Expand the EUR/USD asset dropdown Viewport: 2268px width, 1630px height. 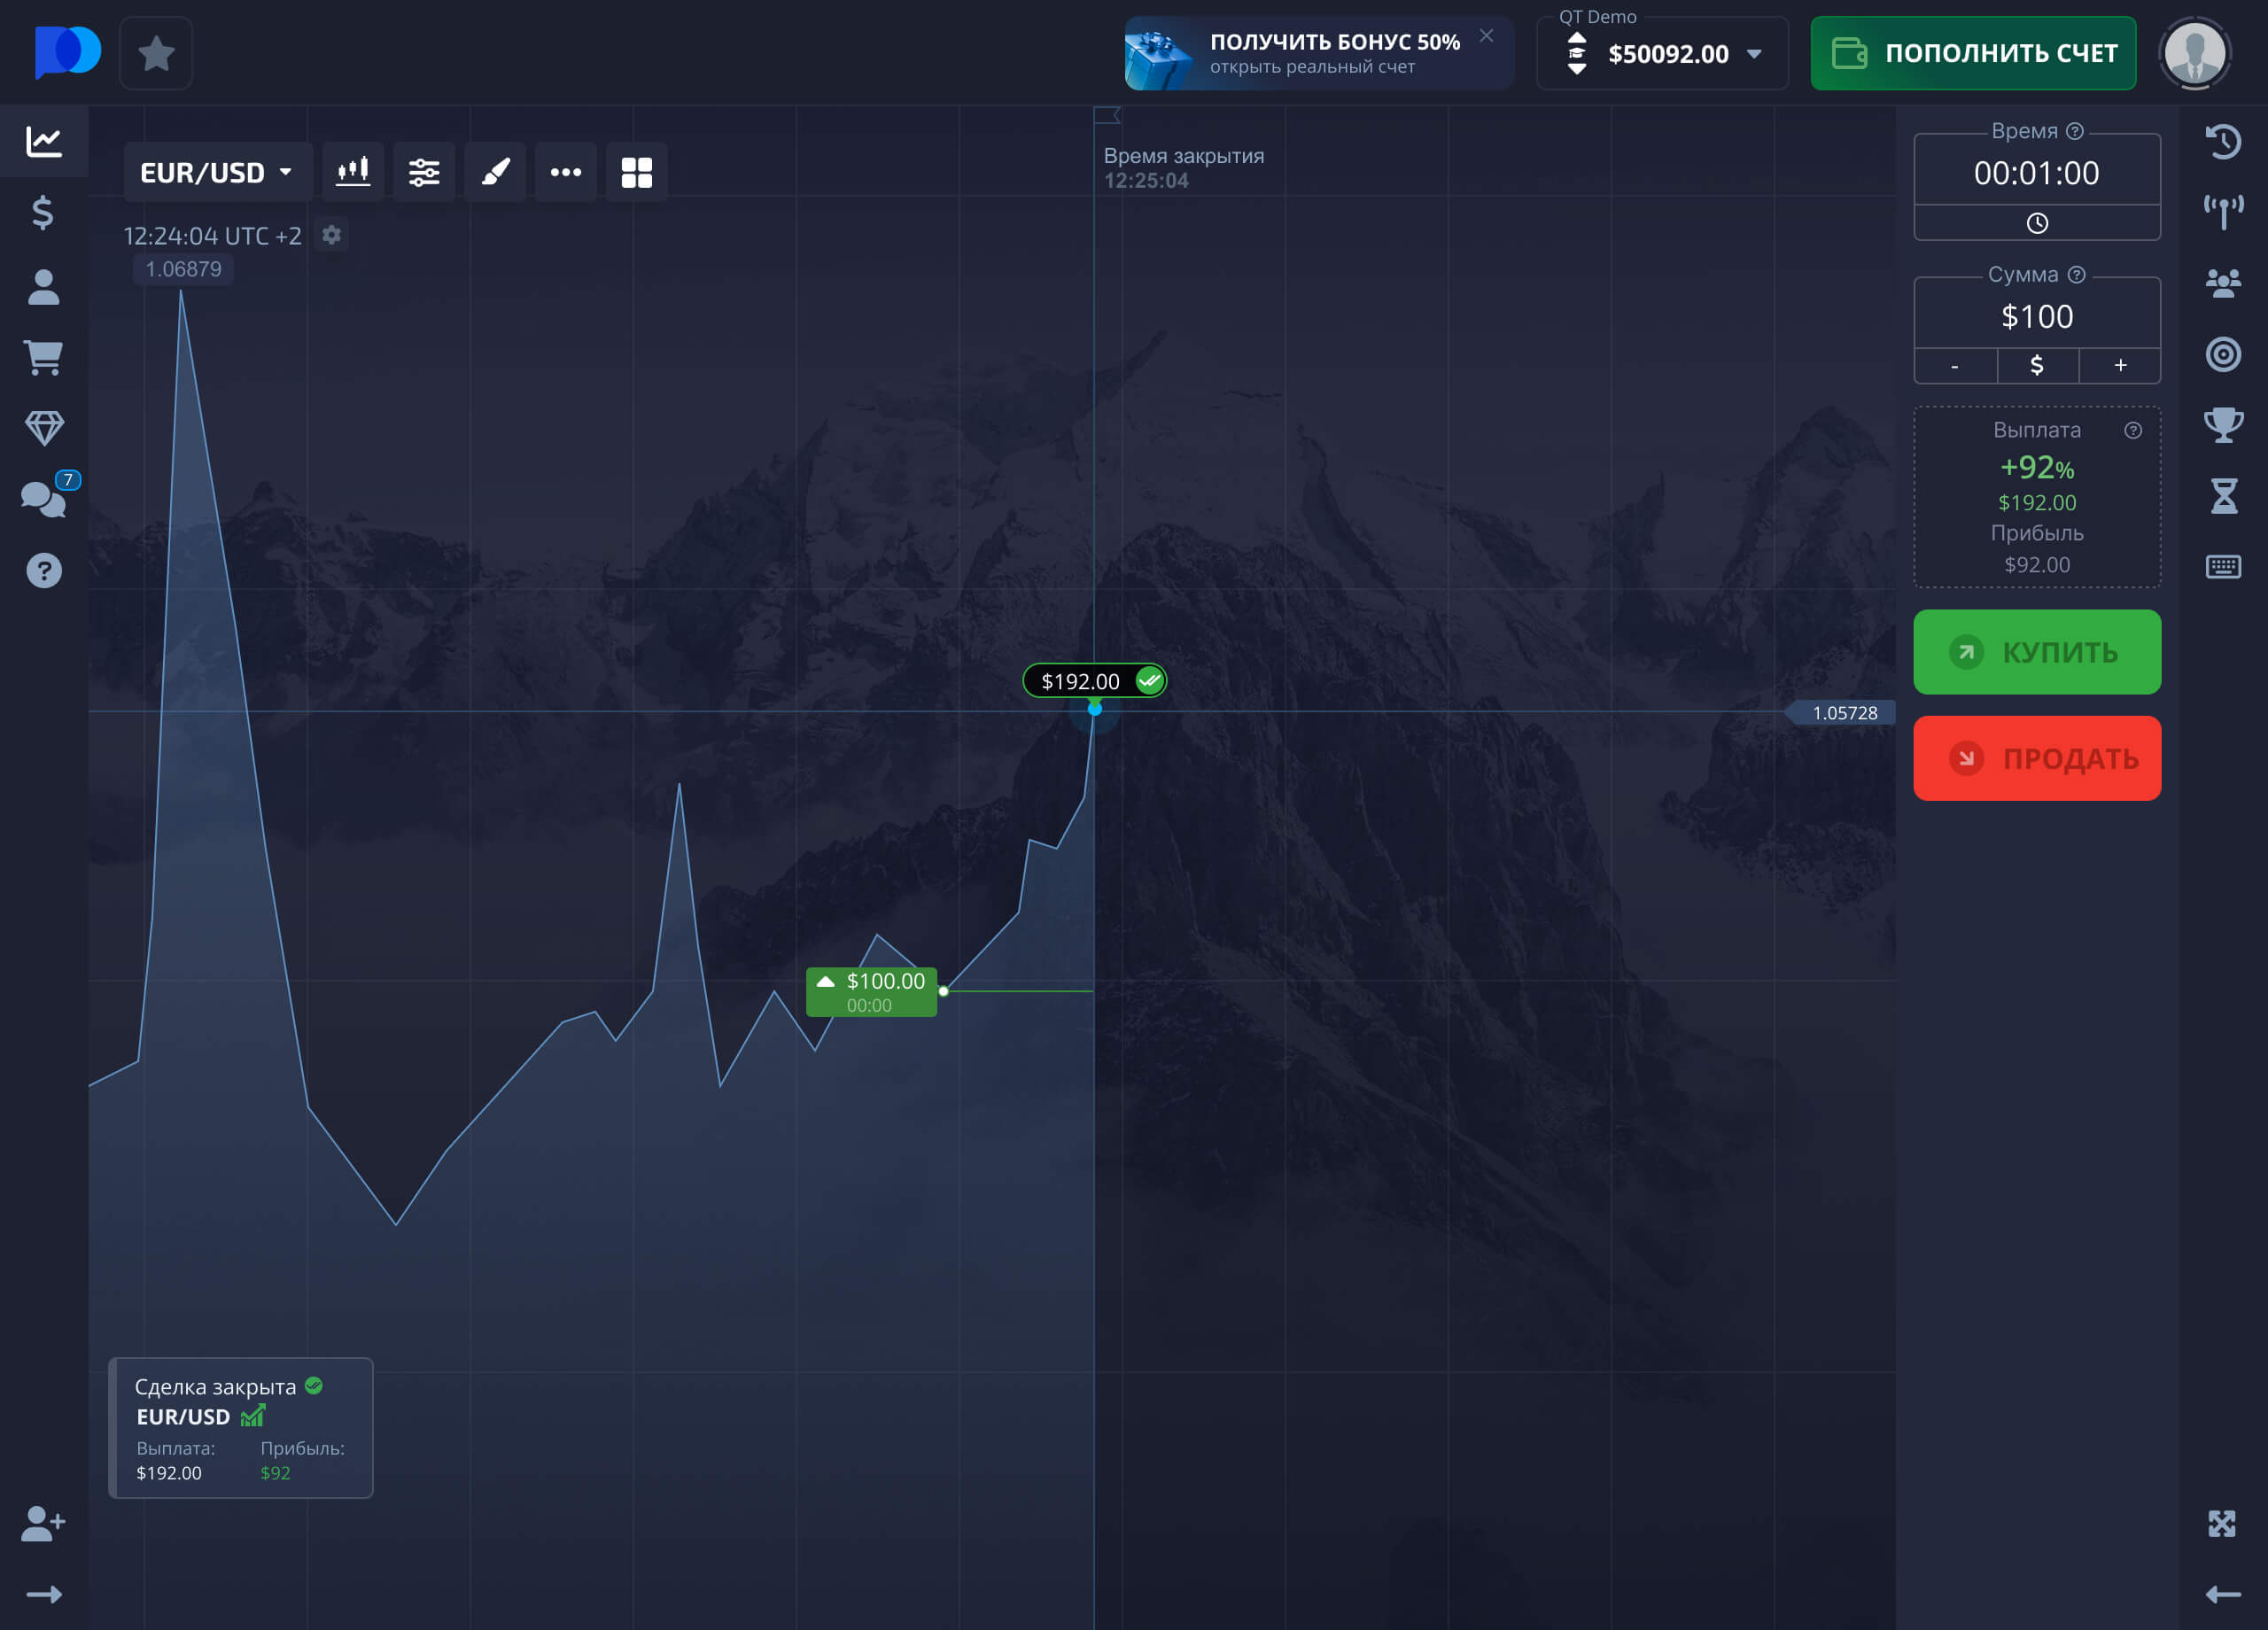(216, 171)
